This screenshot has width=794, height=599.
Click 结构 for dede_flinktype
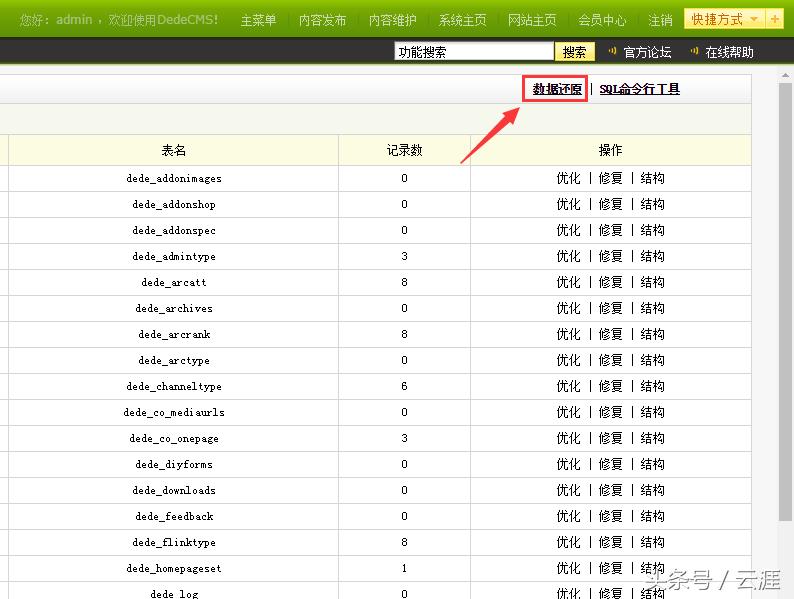coord(652,542)
